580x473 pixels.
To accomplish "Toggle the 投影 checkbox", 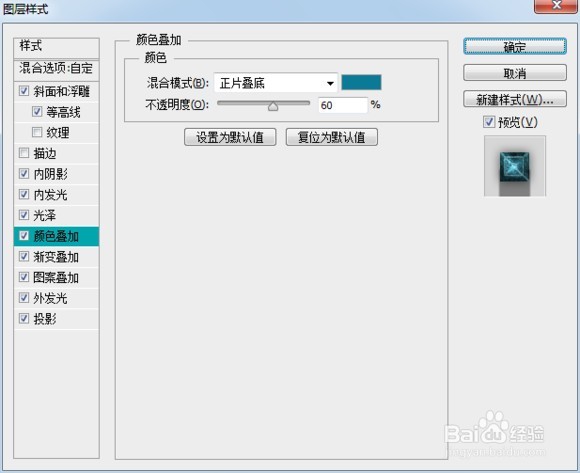I will pos(24,318).
